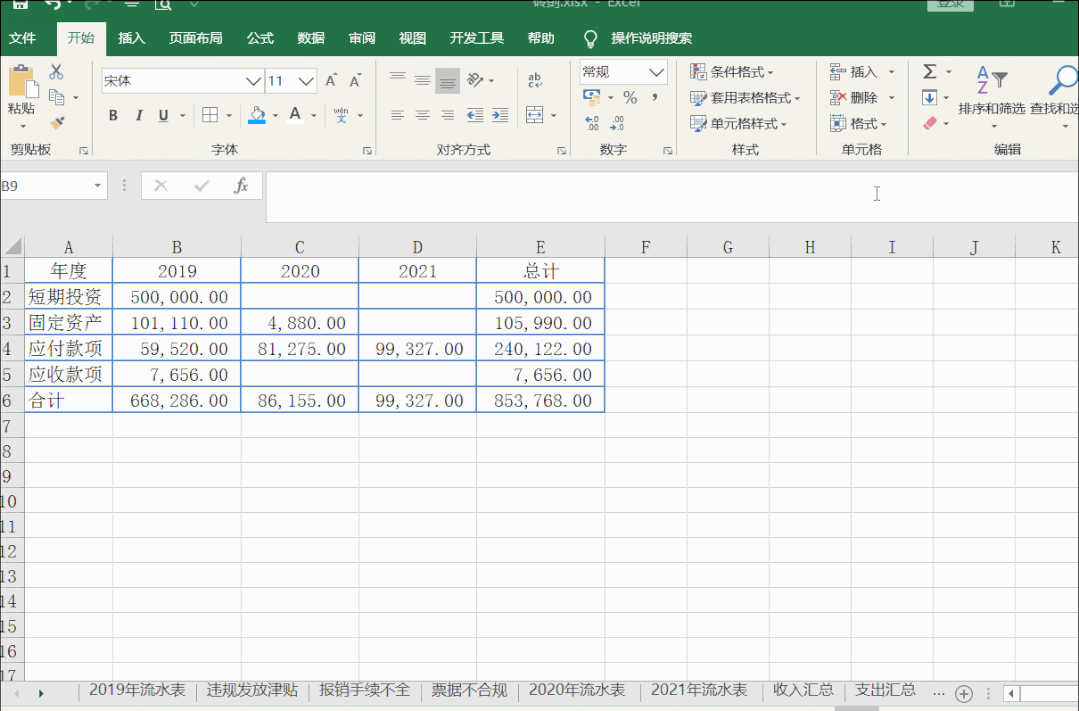1079x711 pixels.
Task: Align text to the left
Action: coord(397,115)
